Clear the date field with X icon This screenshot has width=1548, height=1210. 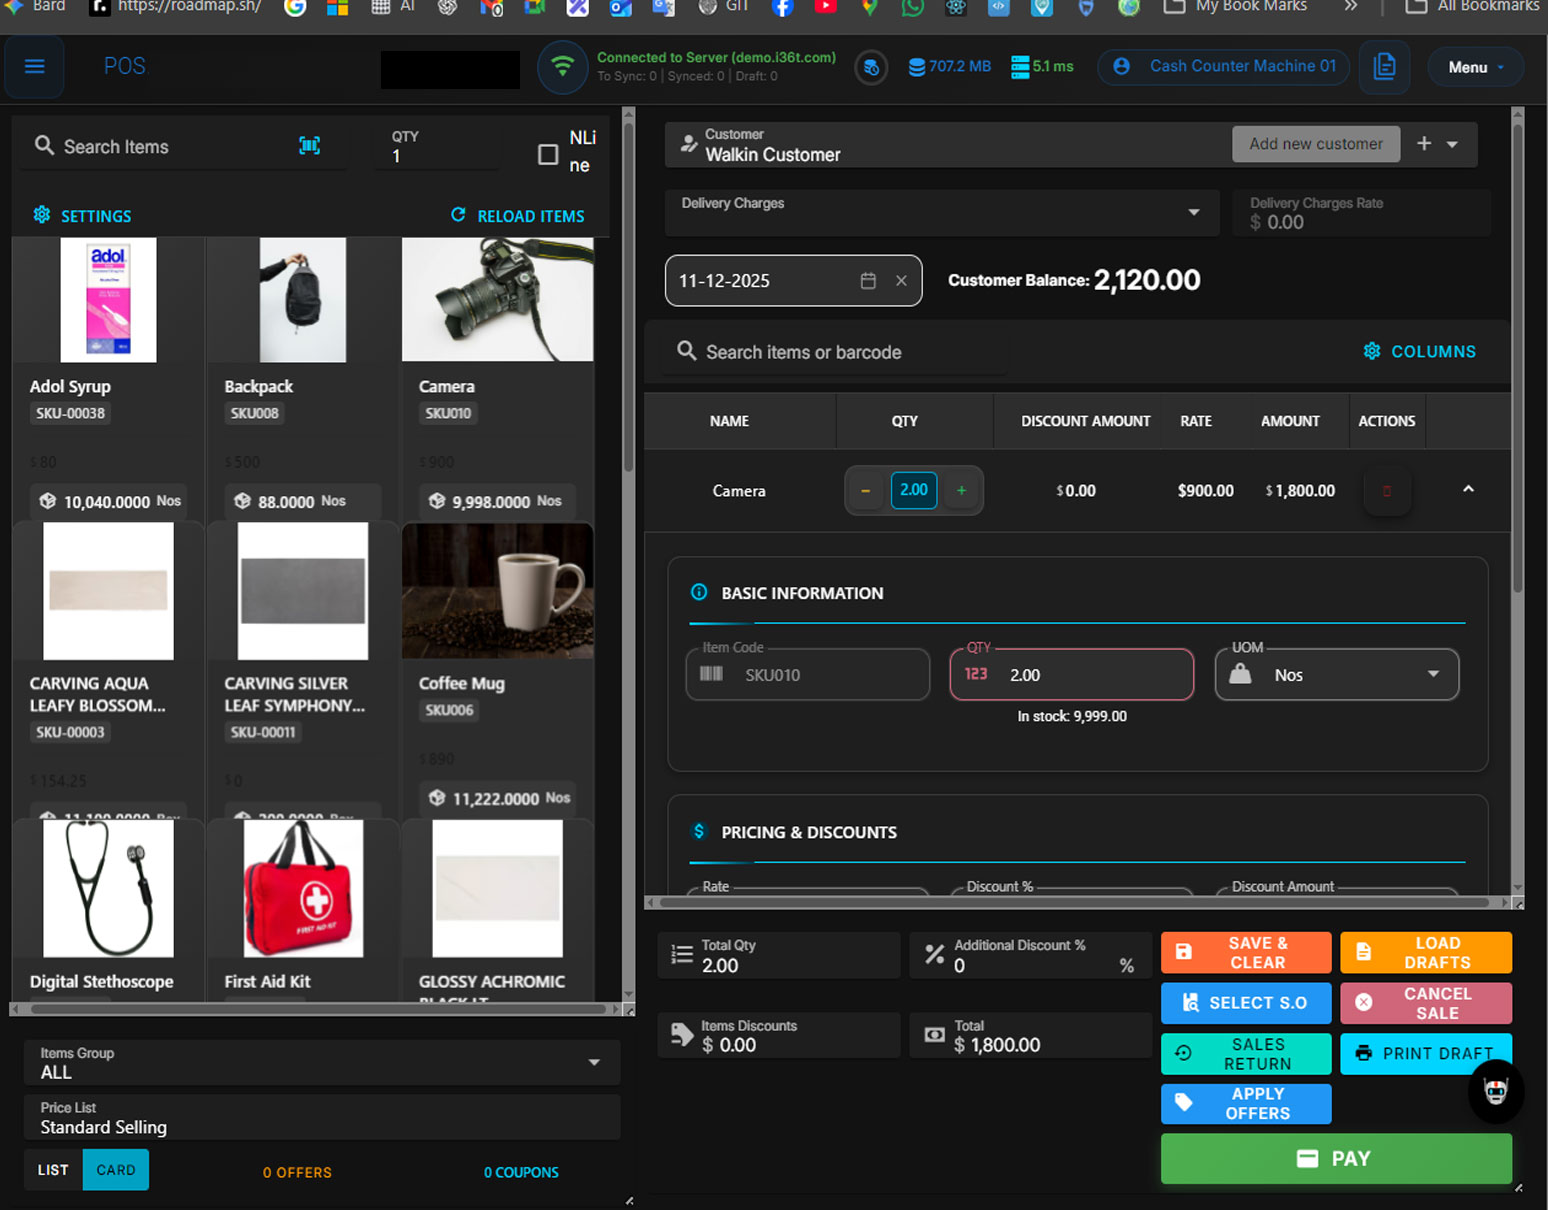point(901,281)
